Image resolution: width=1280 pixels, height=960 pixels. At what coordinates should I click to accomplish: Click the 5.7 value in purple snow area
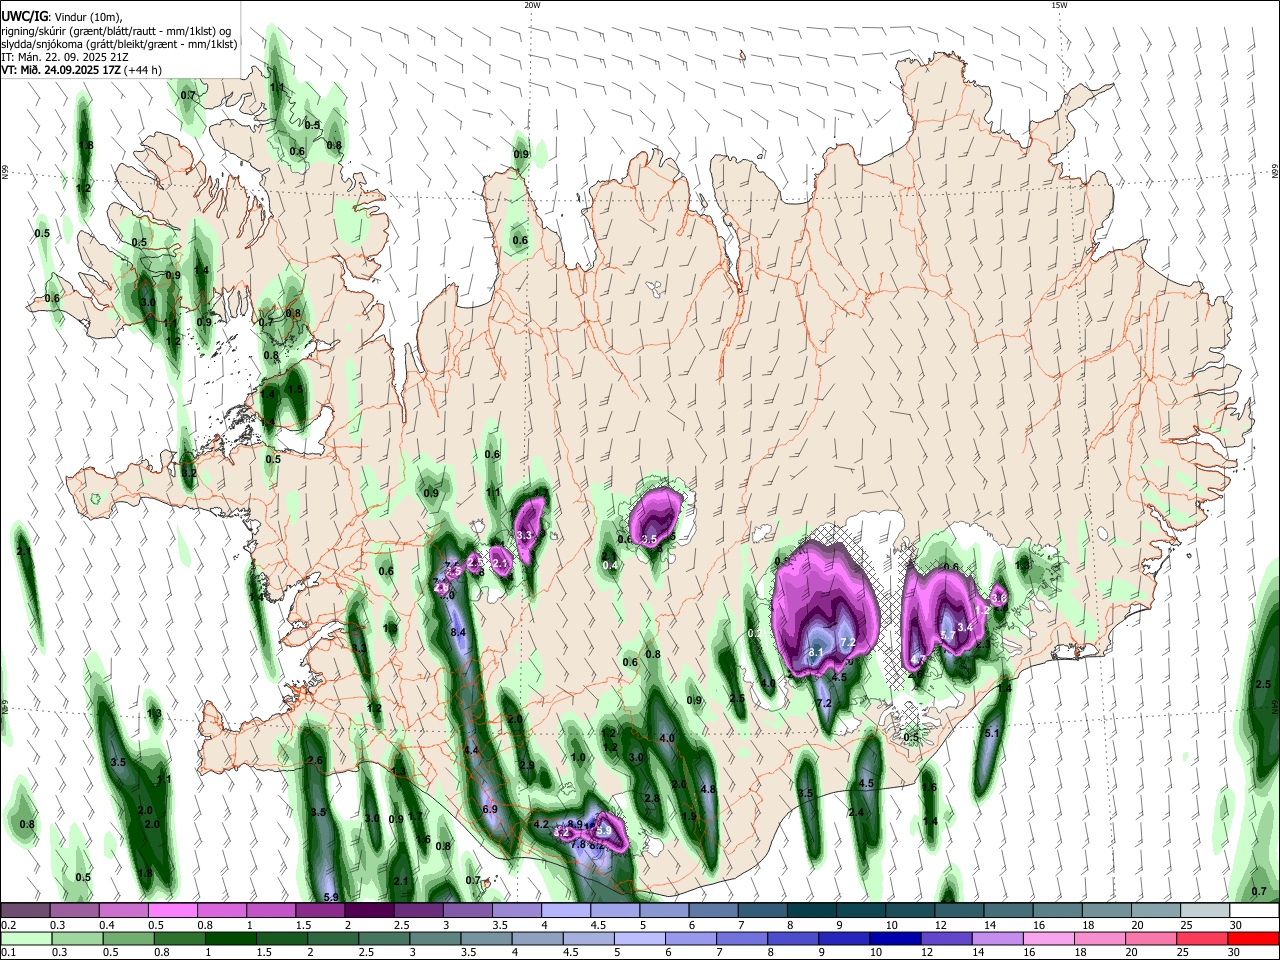coord(948,636)
